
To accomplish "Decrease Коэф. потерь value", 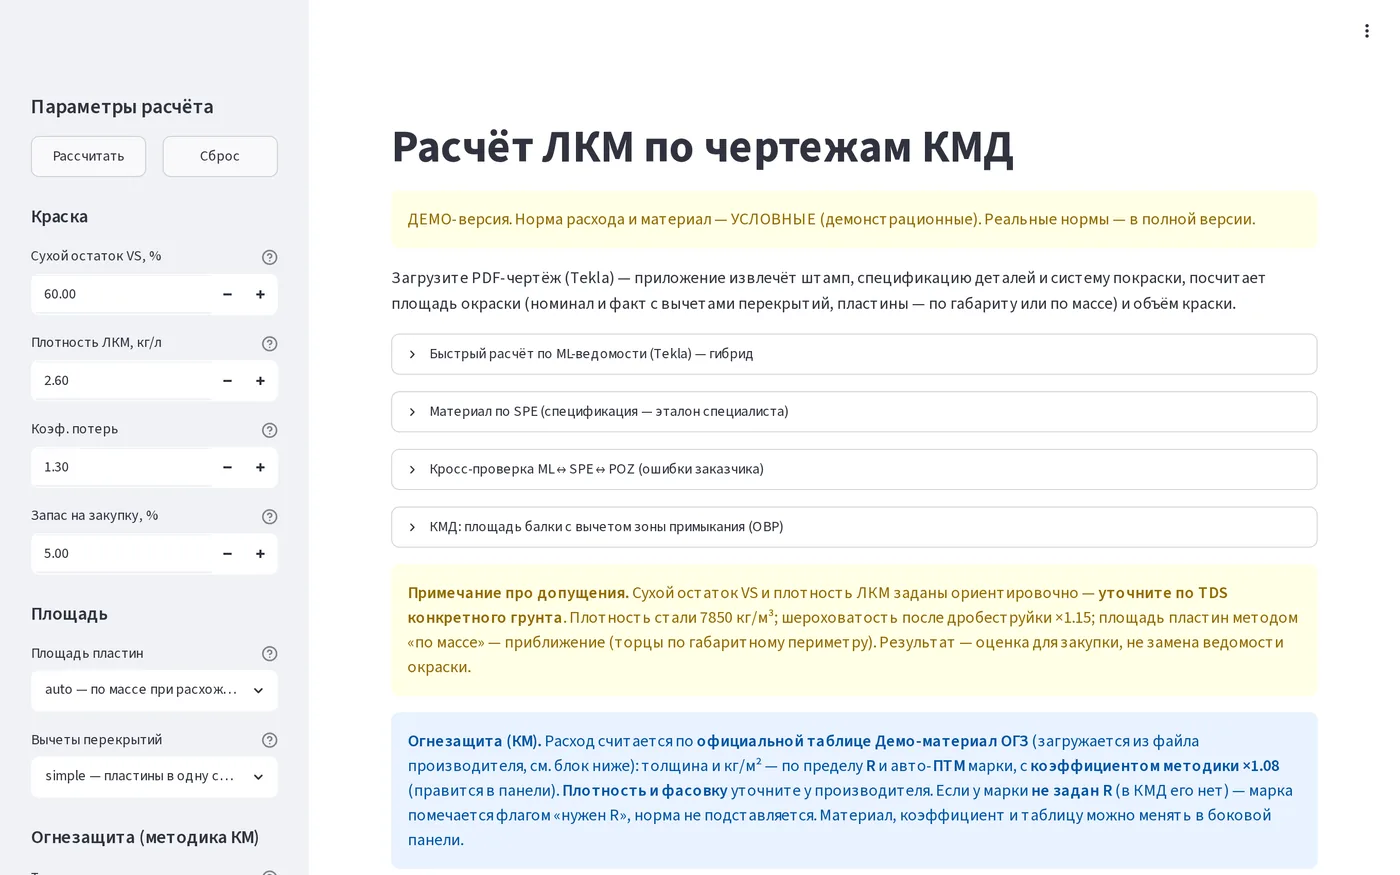I will [x=227, y=467].
